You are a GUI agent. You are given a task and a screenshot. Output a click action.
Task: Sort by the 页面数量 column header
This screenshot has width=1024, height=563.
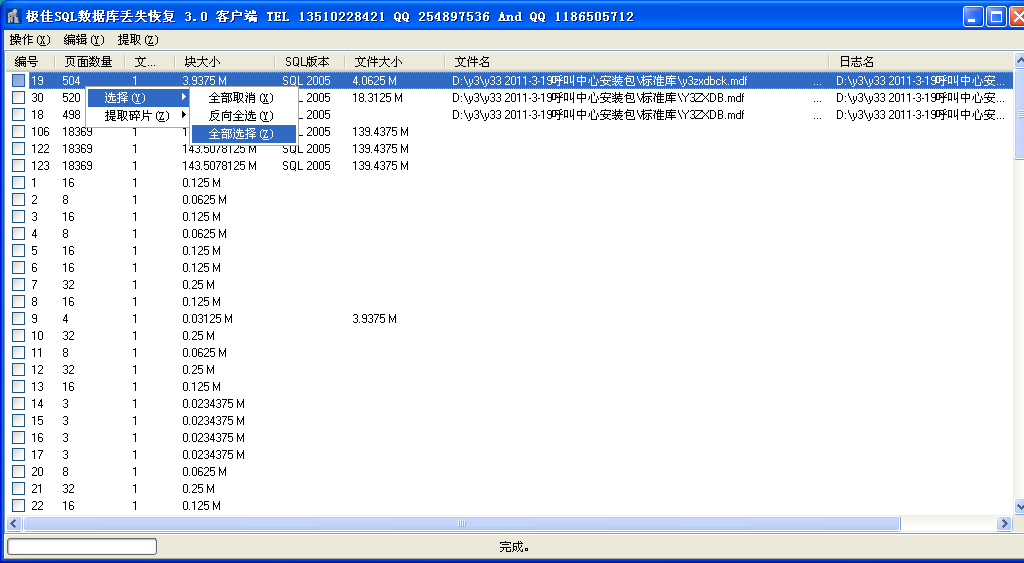[91, 61]
